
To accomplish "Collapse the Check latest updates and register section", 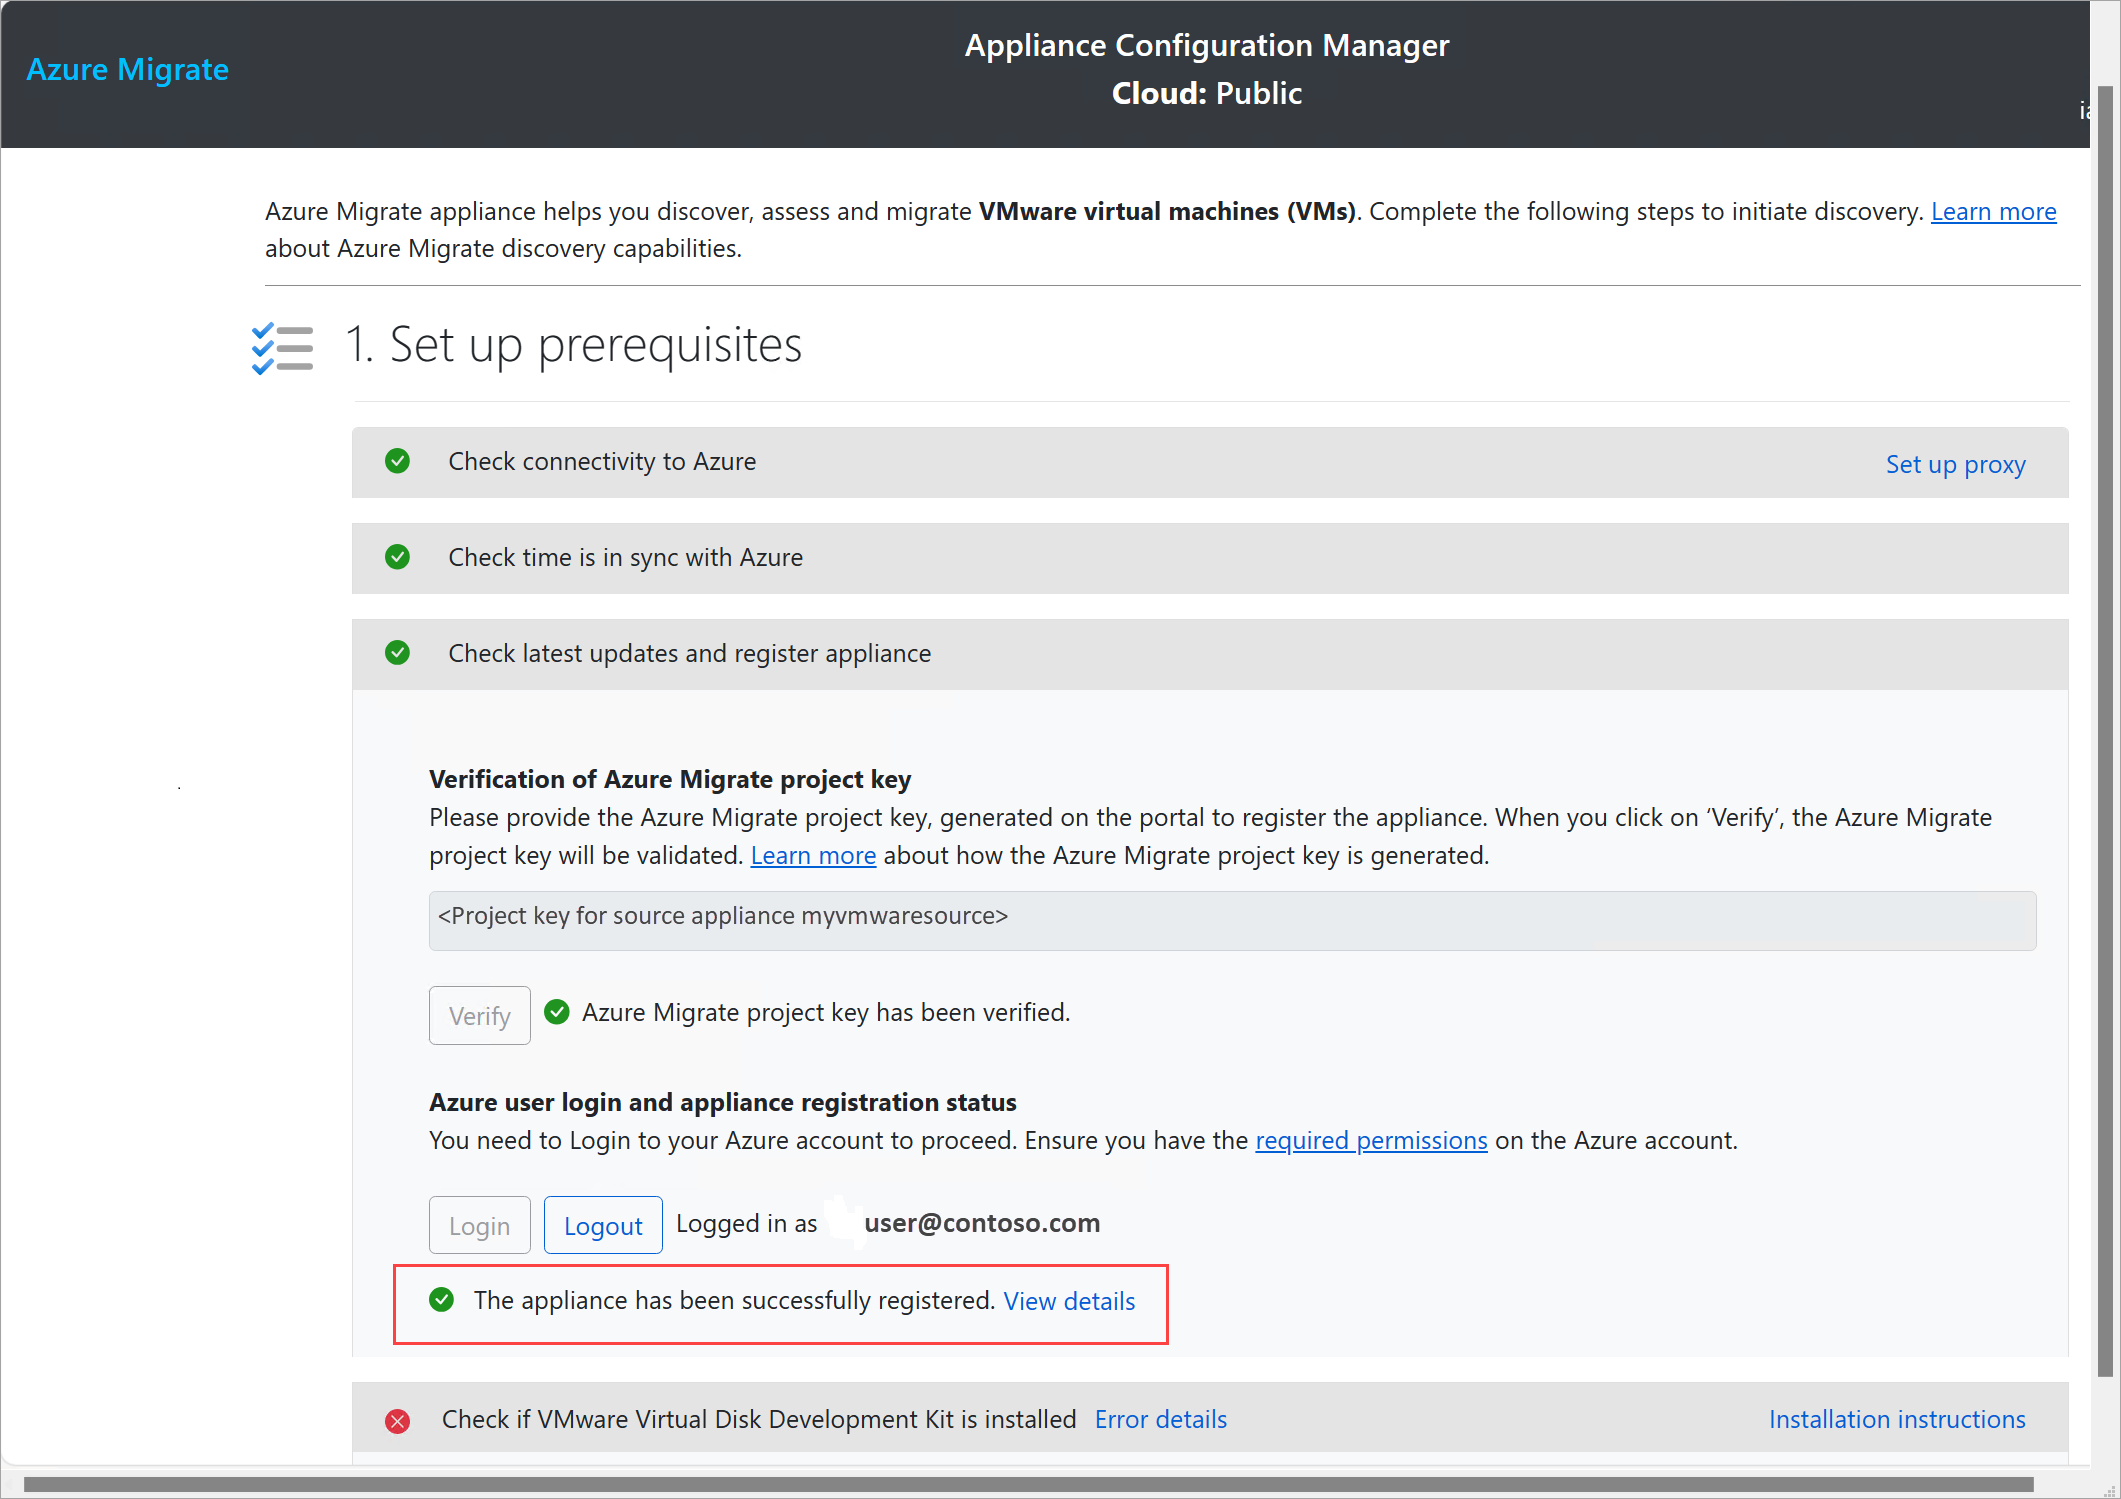I will click(x=690, y=654).
